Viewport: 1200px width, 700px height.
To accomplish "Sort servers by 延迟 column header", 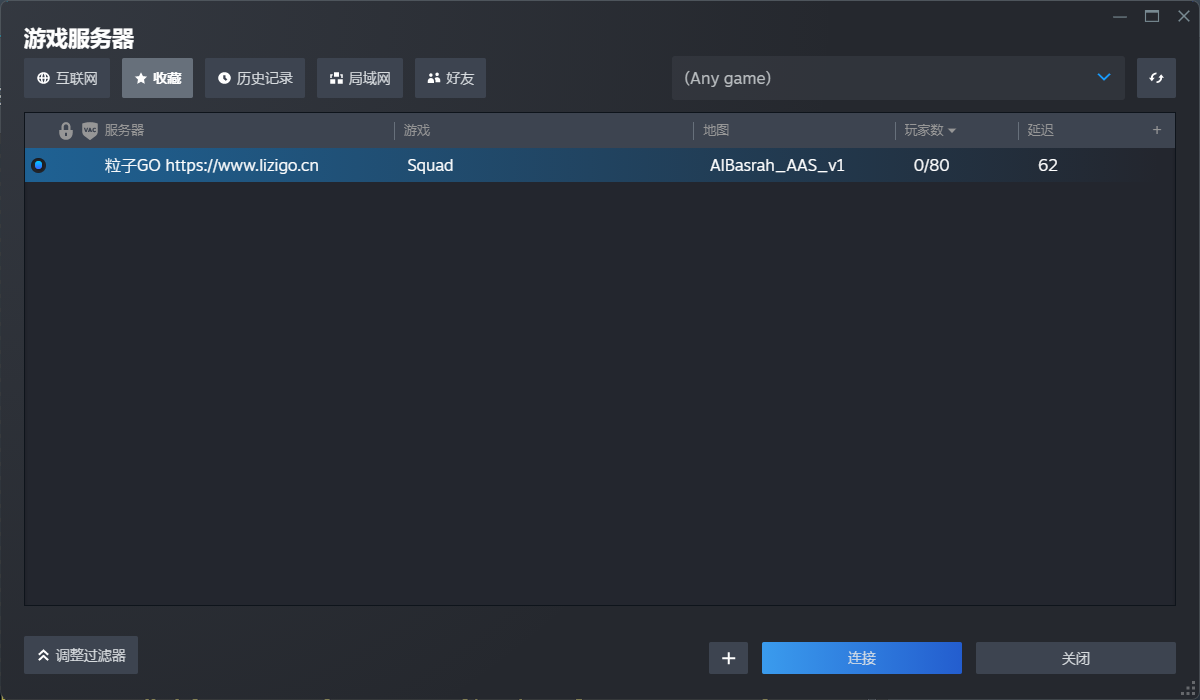I will 1041,131.
